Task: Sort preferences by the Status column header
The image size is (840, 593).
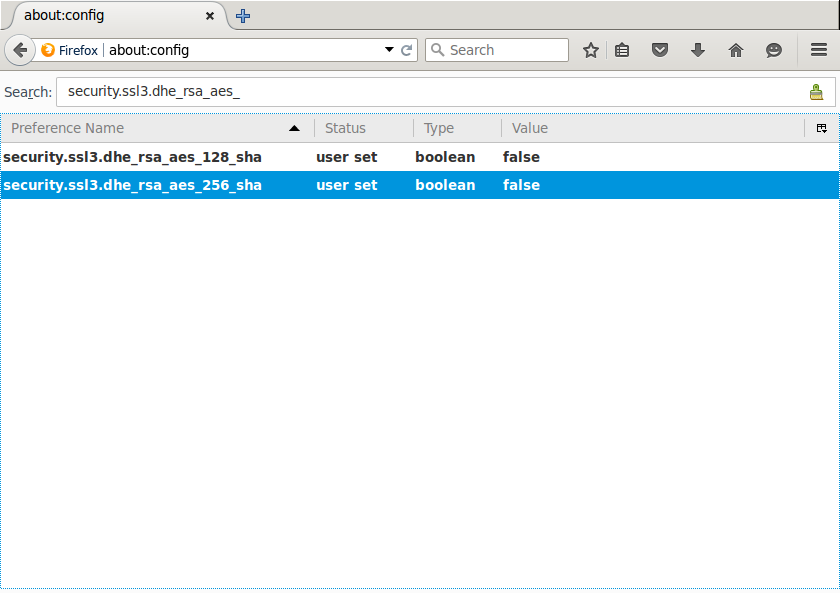Action: click(x=345, y=128)
